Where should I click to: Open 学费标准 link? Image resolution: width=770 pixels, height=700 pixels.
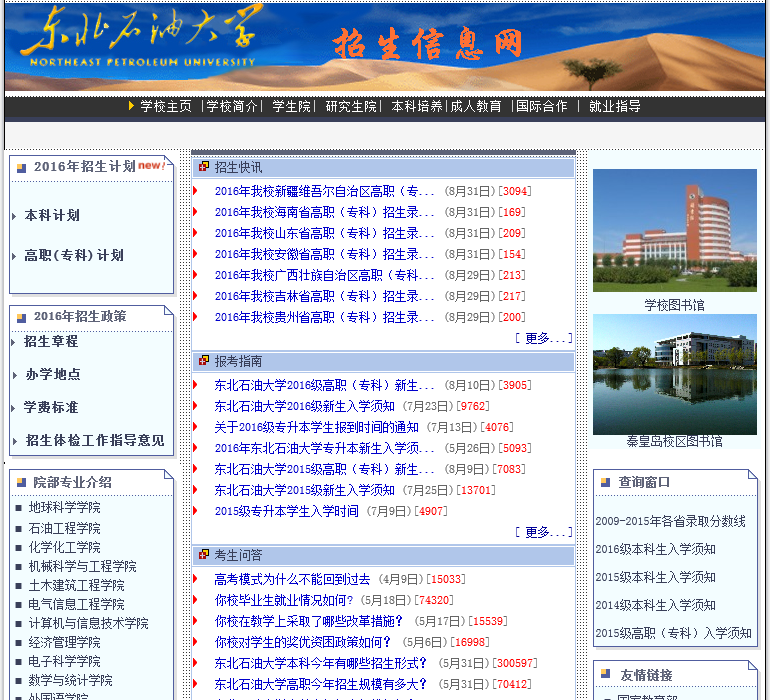(51, 407)
